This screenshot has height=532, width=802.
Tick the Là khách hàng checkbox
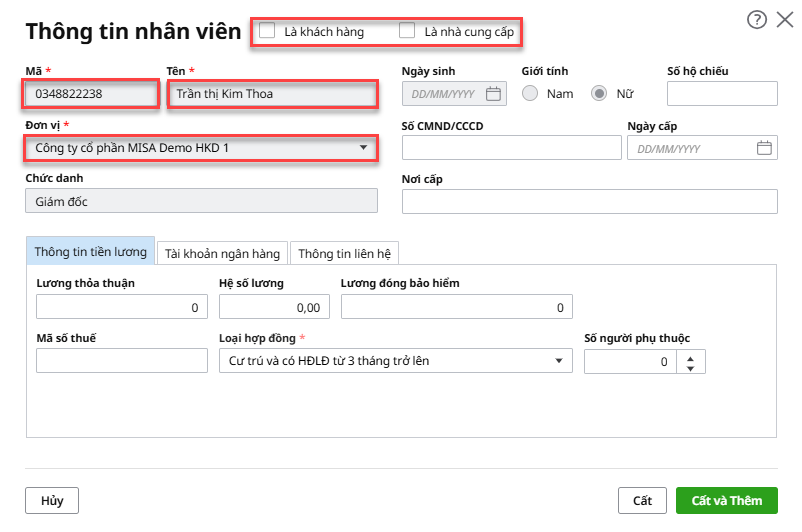(x=267, y=31)
